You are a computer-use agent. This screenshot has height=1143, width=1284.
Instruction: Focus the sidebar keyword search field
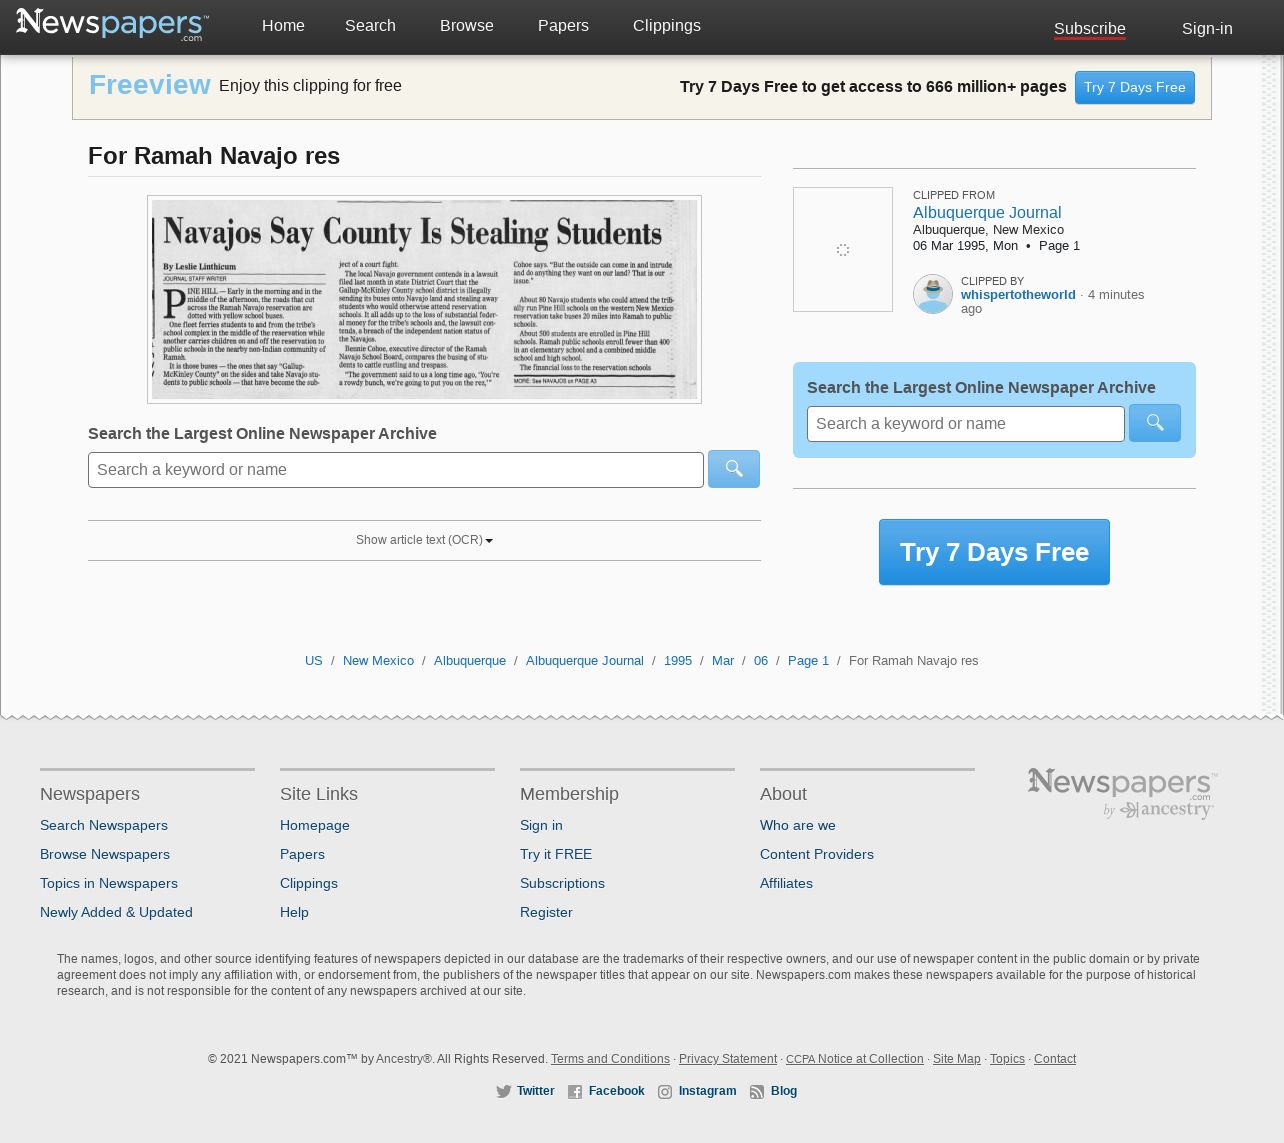coord(966,424)
